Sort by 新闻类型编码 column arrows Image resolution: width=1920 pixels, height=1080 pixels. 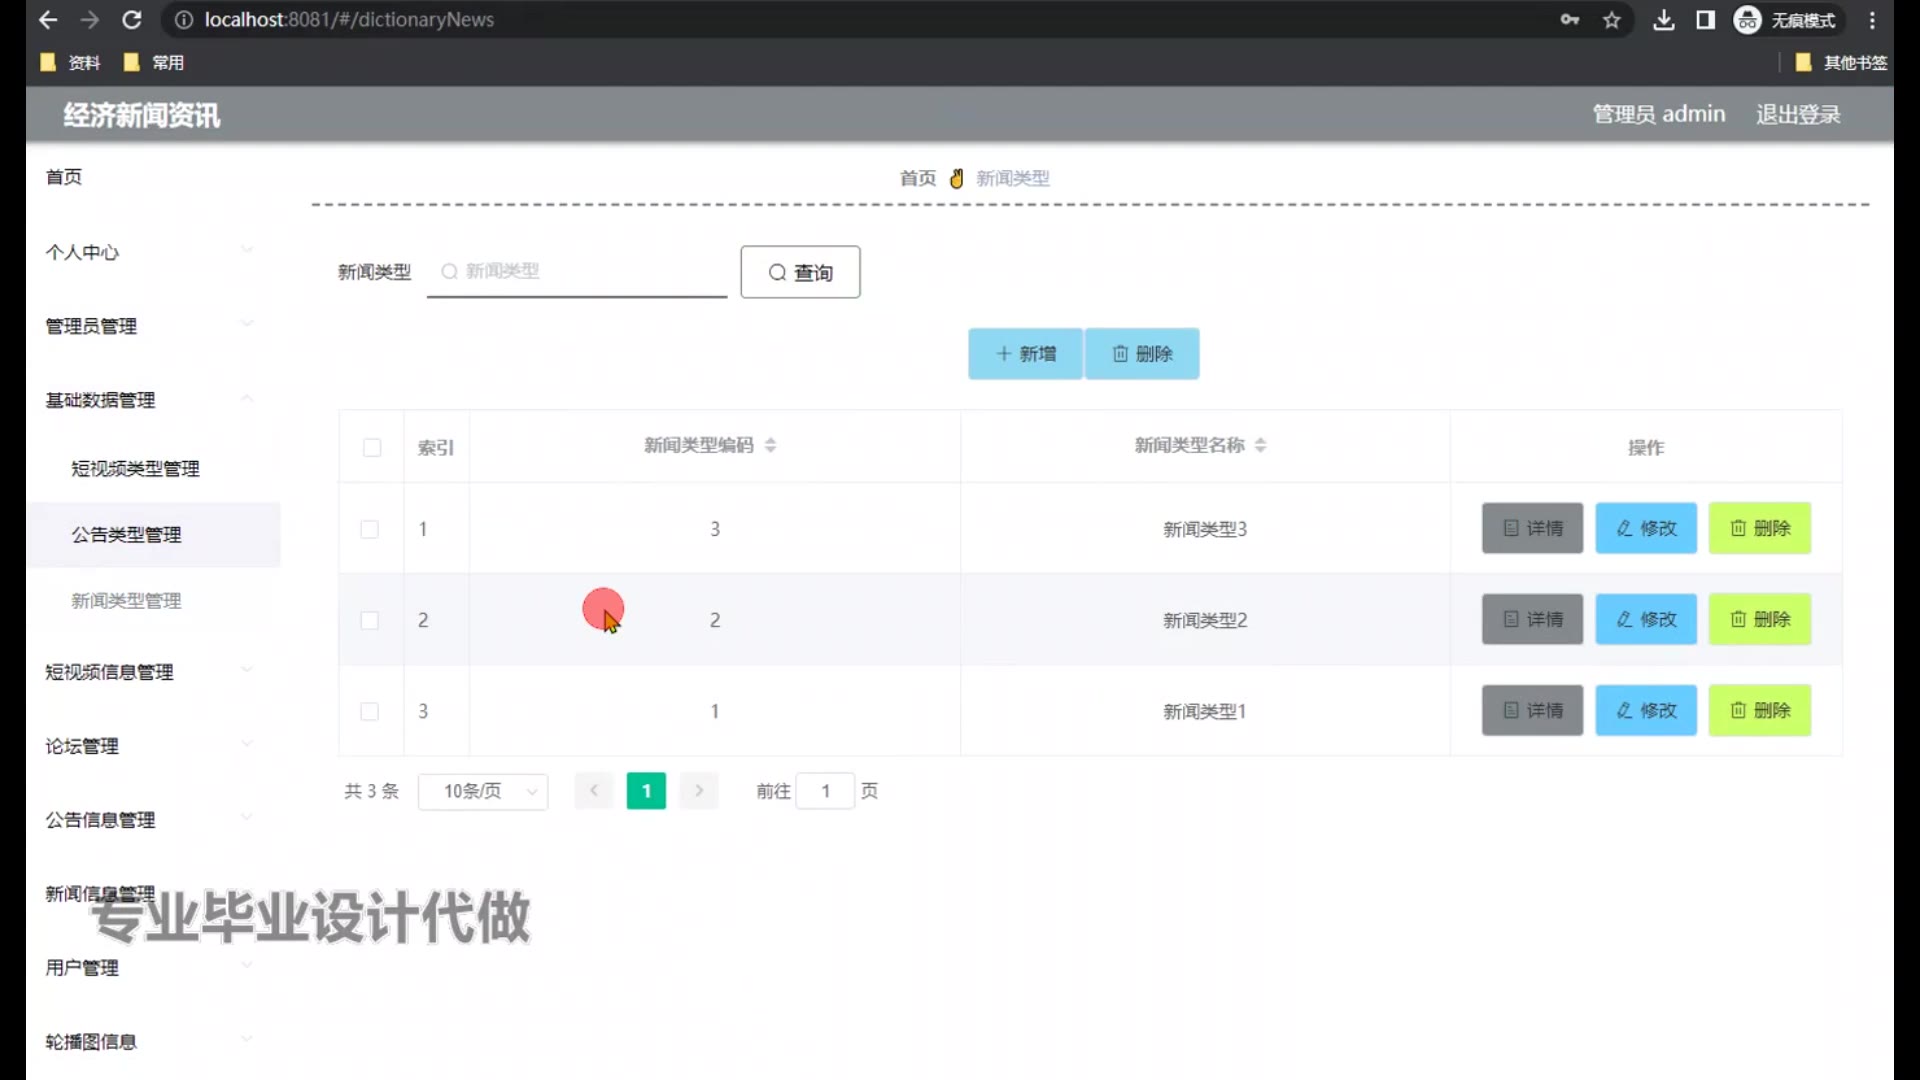(770, 445)
